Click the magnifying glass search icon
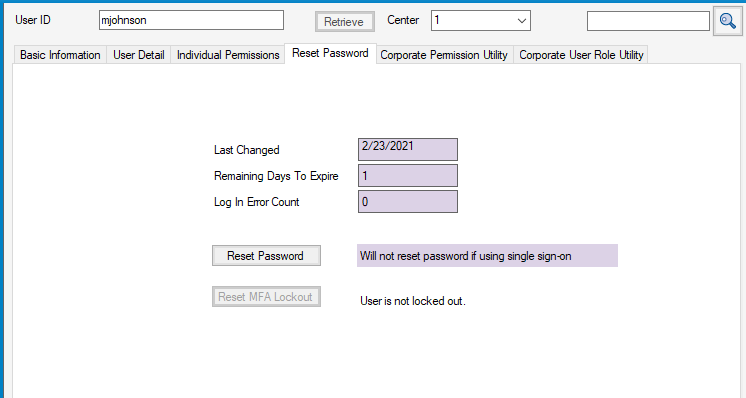 tap(727, 21)
